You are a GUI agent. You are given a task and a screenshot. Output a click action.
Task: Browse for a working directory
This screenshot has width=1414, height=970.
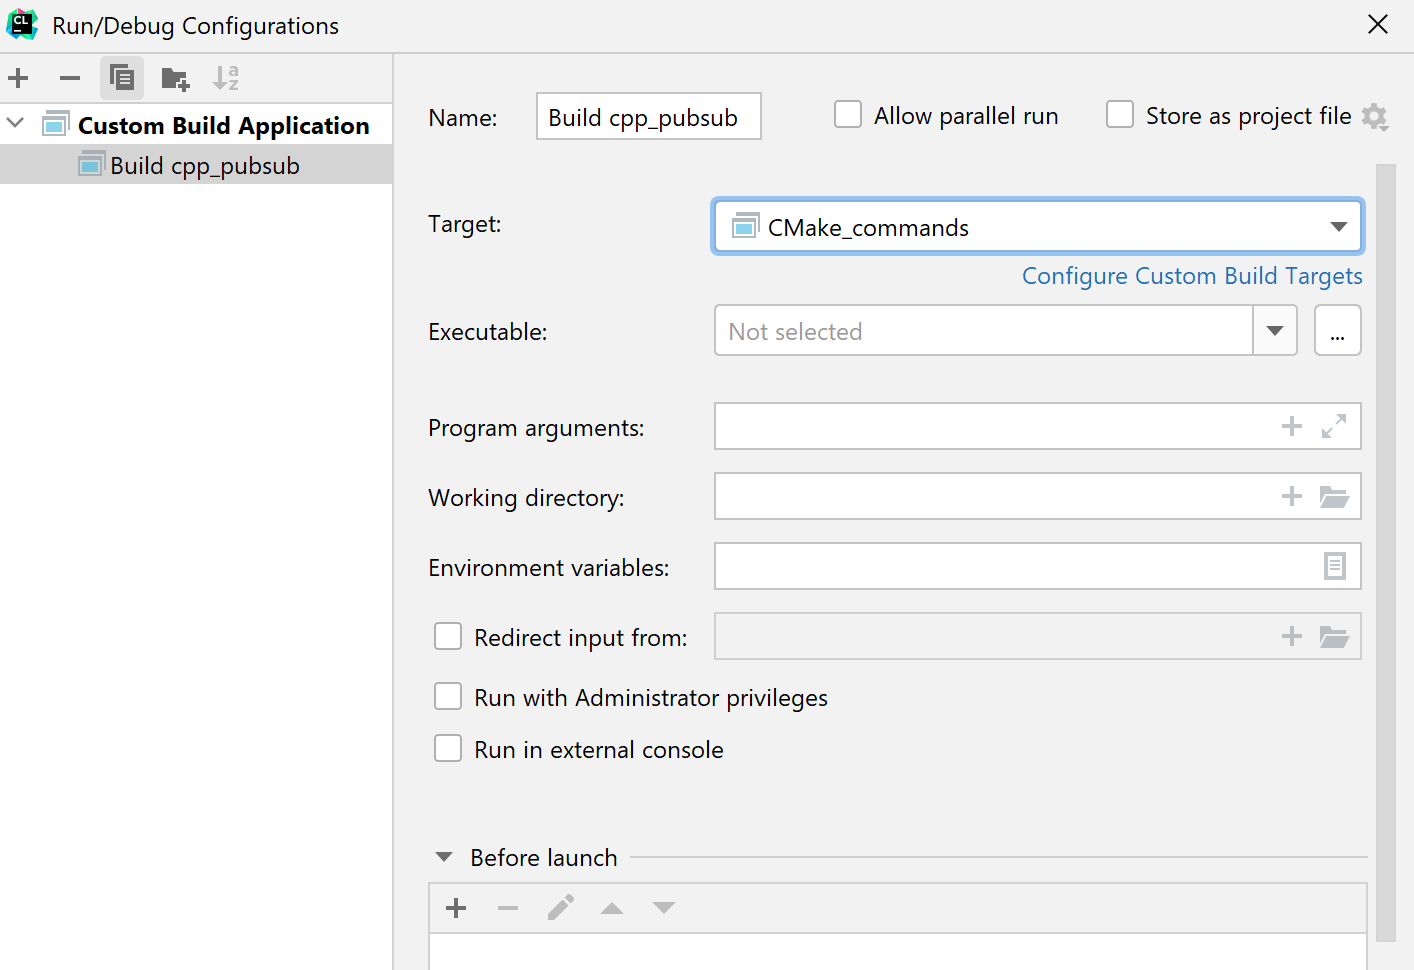(1335, 496)
